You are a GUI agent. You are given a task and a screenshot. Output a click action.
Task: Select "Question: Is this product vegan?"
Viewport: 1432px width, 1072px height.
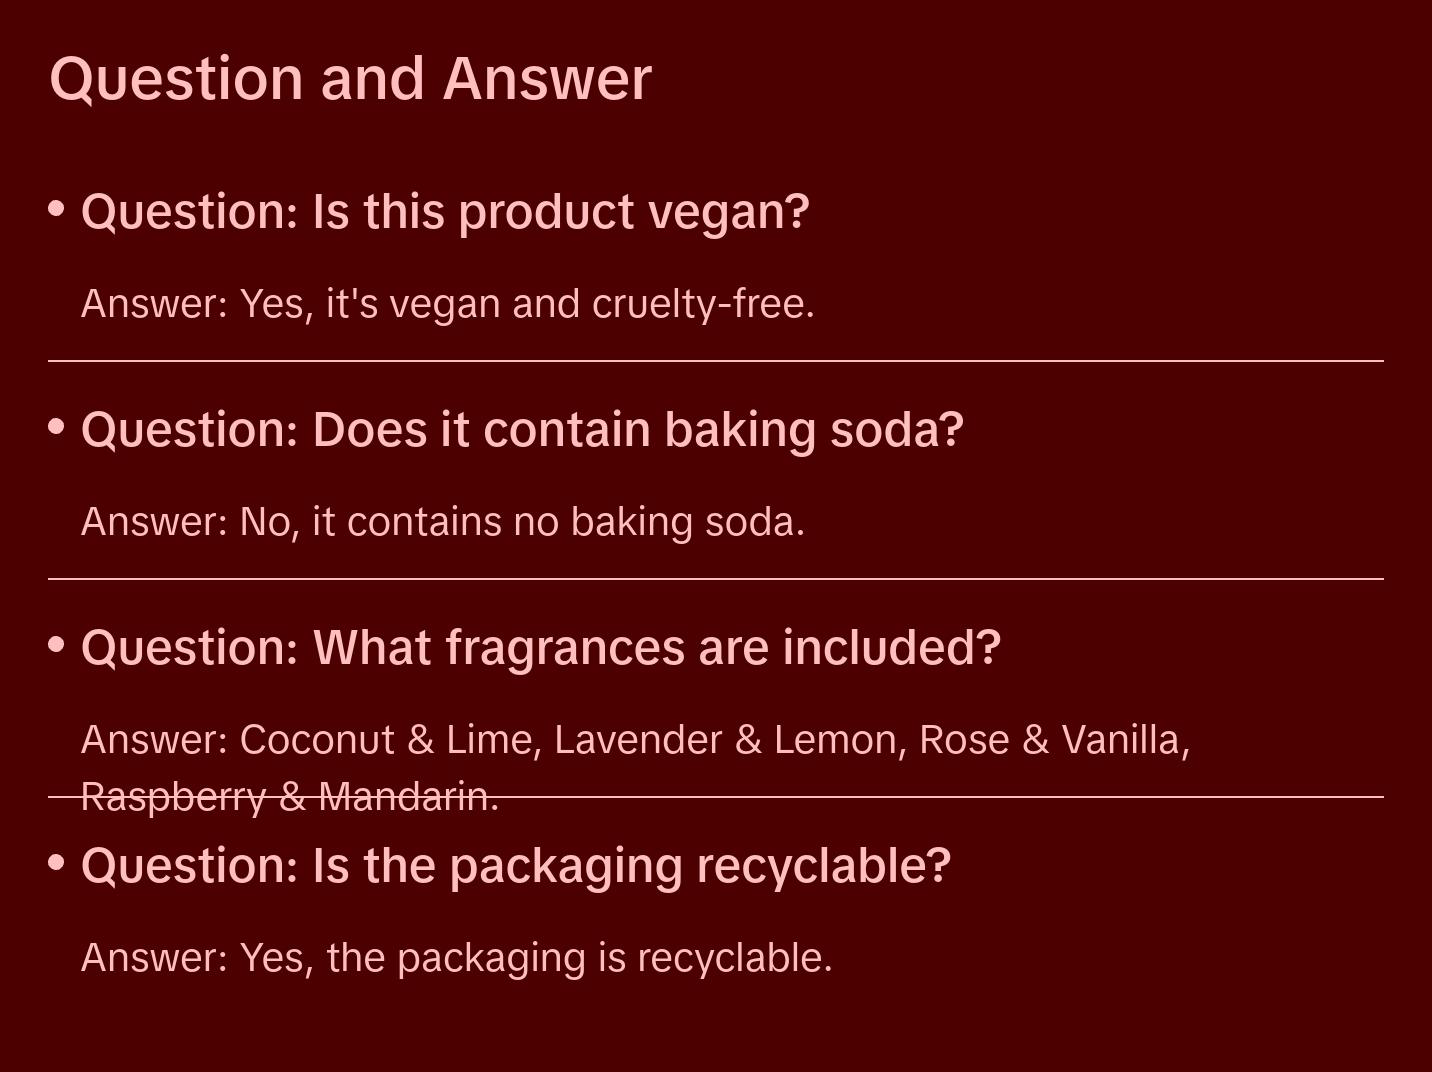coord(445,212)
